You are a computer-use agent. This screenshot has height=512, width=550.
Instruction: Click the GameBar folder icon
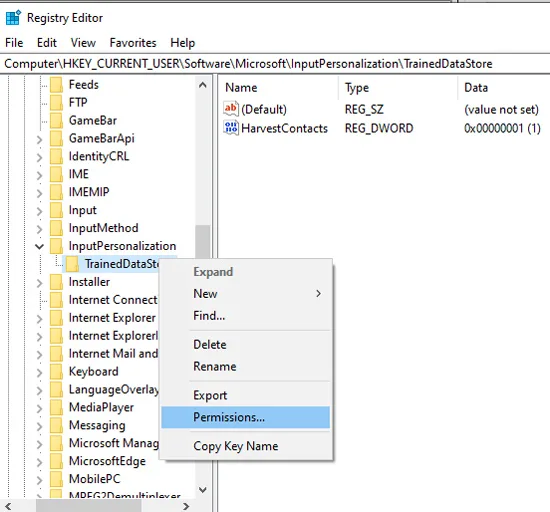(x=56, y=120)
